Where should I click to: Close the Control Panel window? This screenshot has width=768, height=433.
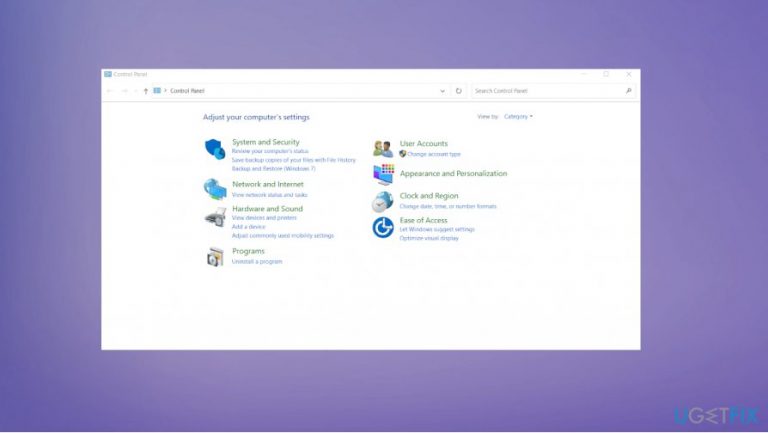tap(629, 74)
